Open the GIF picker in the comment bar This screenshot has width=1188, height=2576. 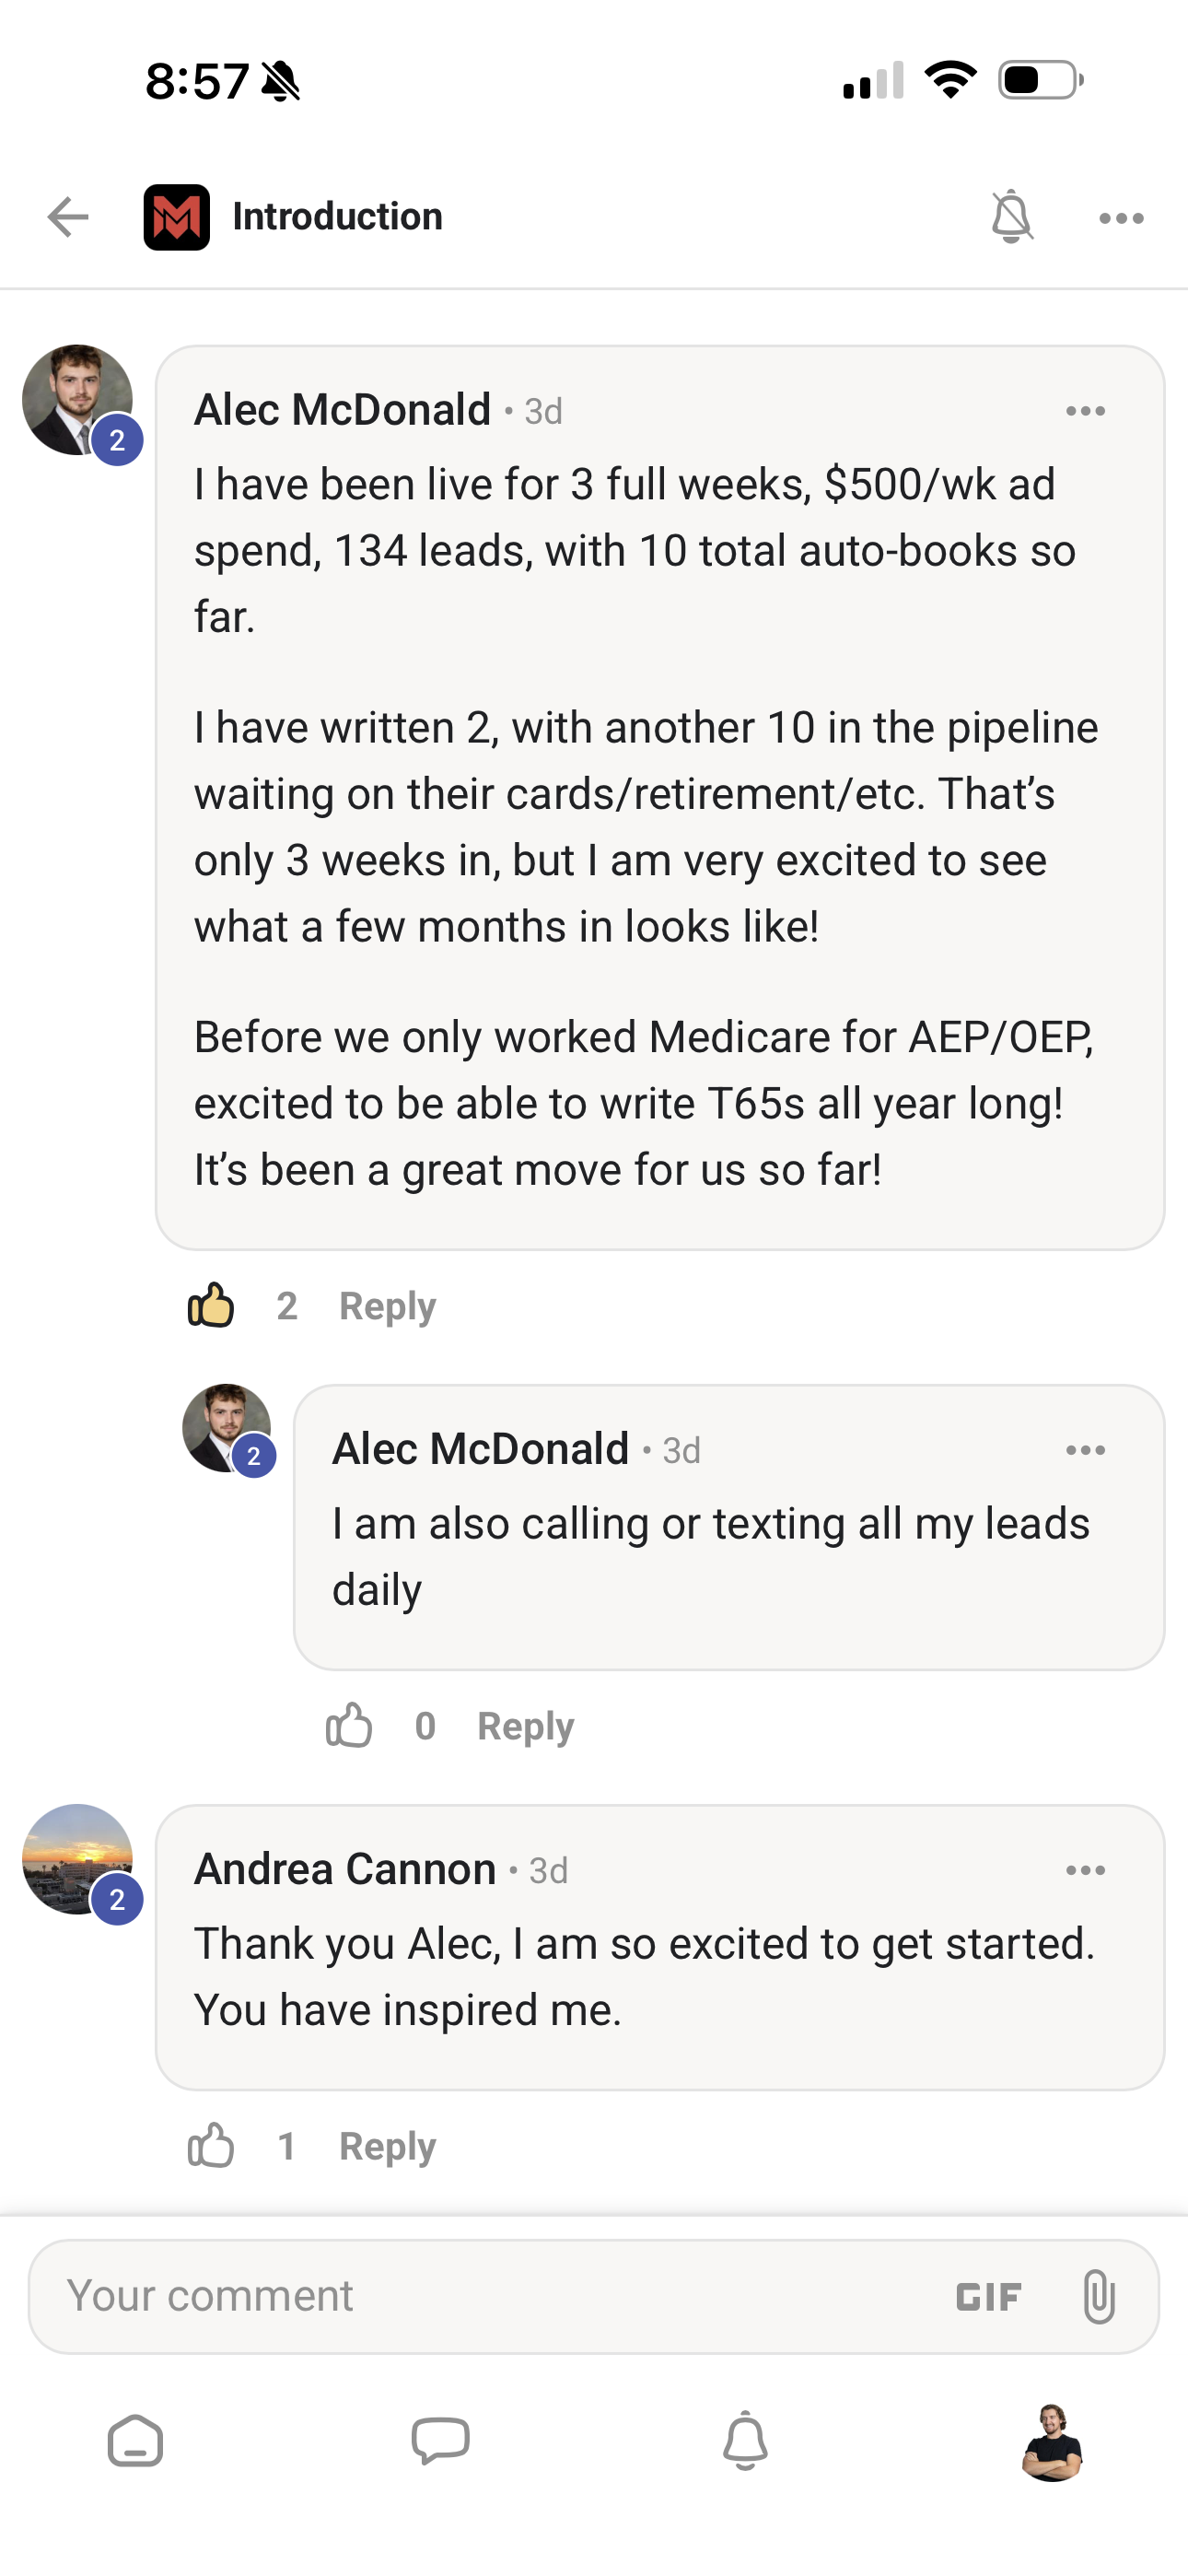click(987, 2296)
